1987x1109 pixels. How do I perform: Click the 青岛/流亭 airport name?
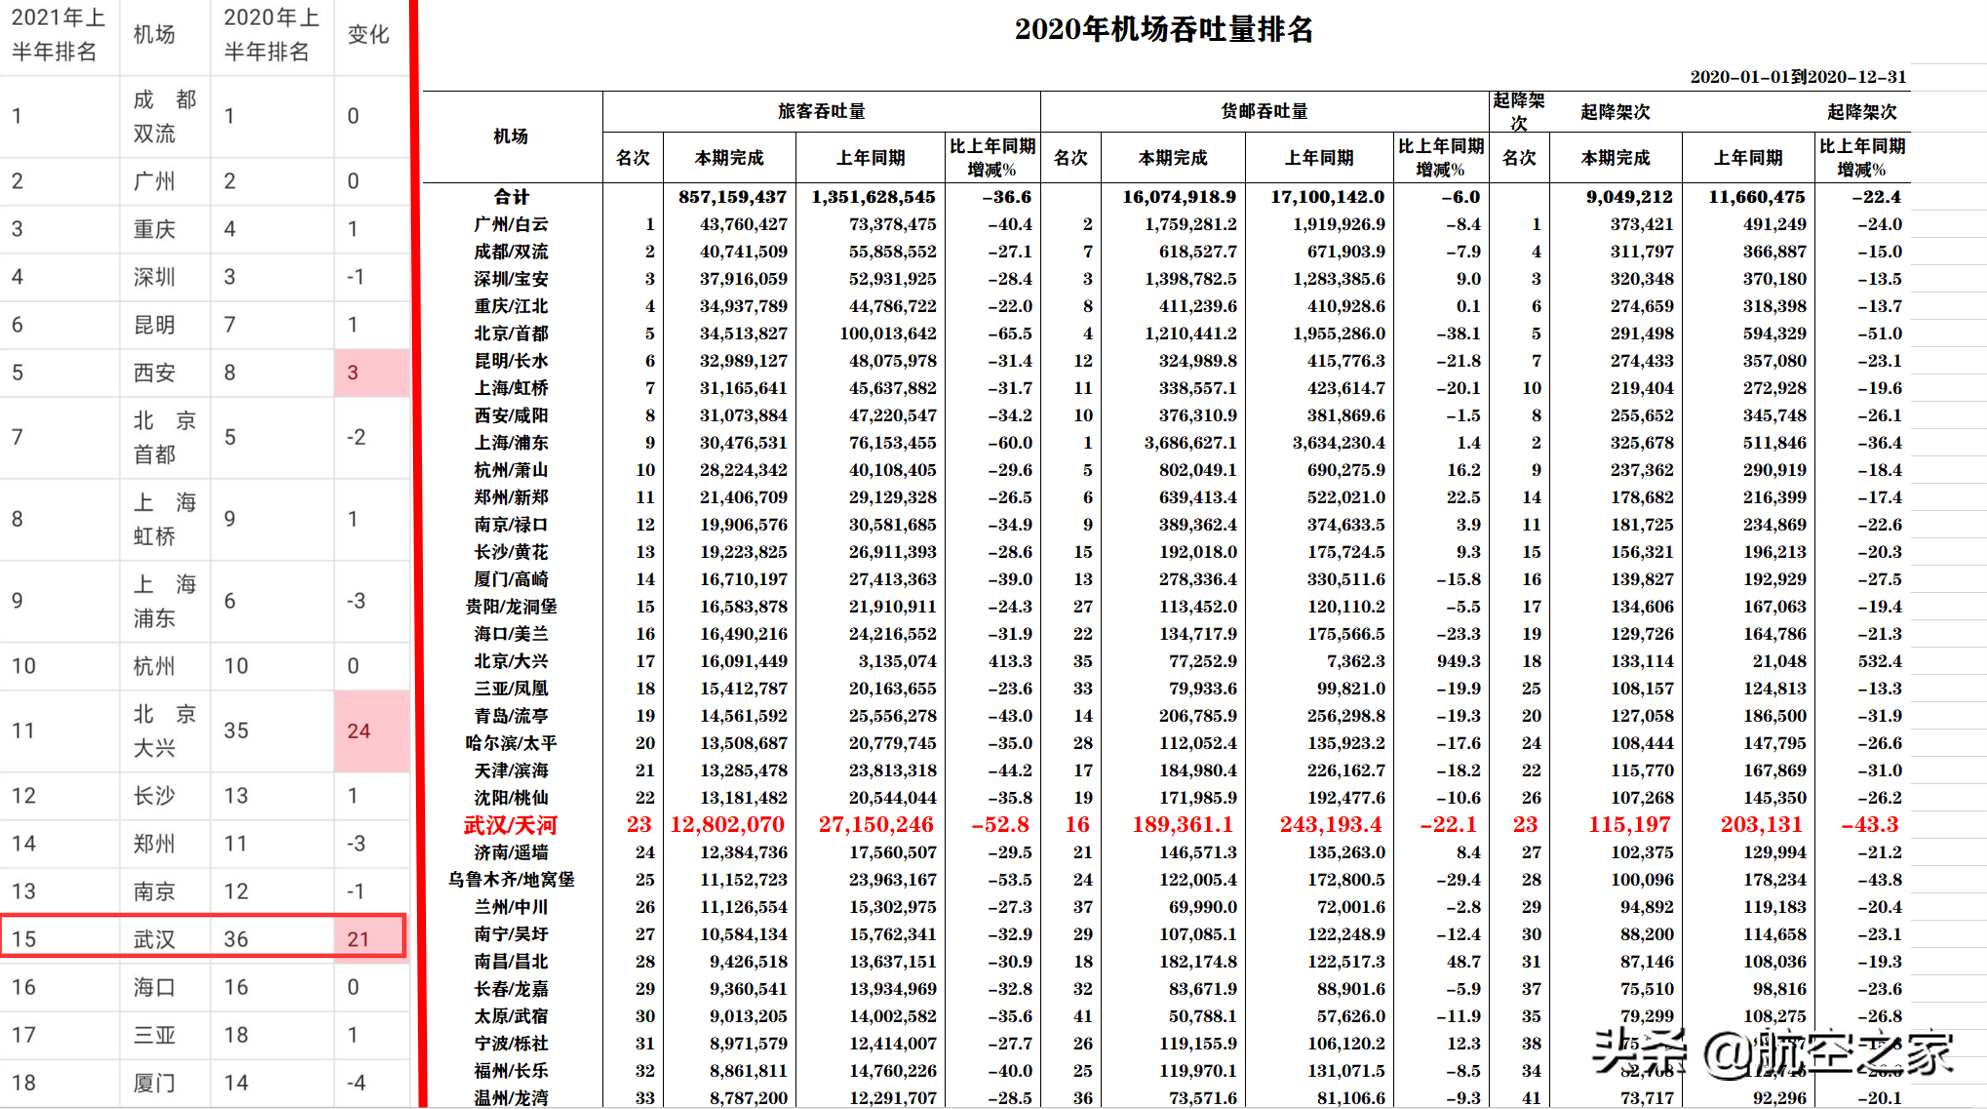(x=511, y=716)
